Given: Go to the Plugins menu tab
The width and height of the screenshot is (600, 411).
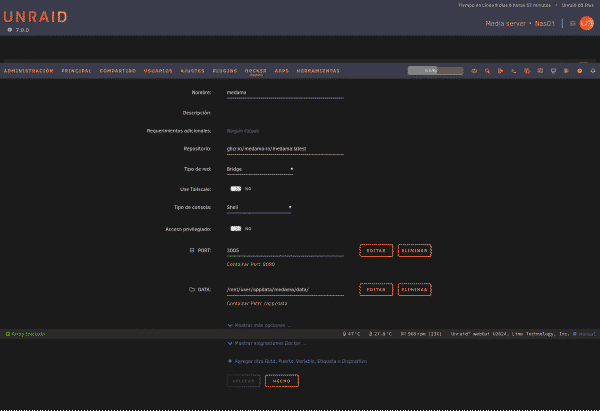Looking at the screenshot, I should click(x=225, y=71).
